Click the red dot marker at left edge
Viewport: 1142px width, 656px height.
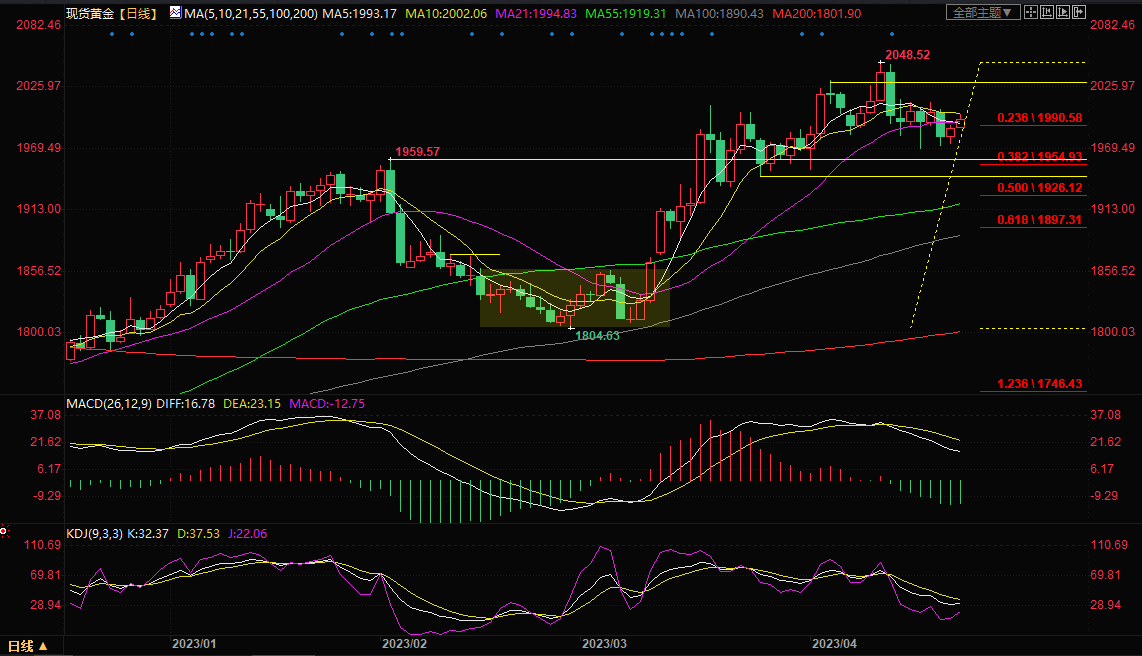4,530
